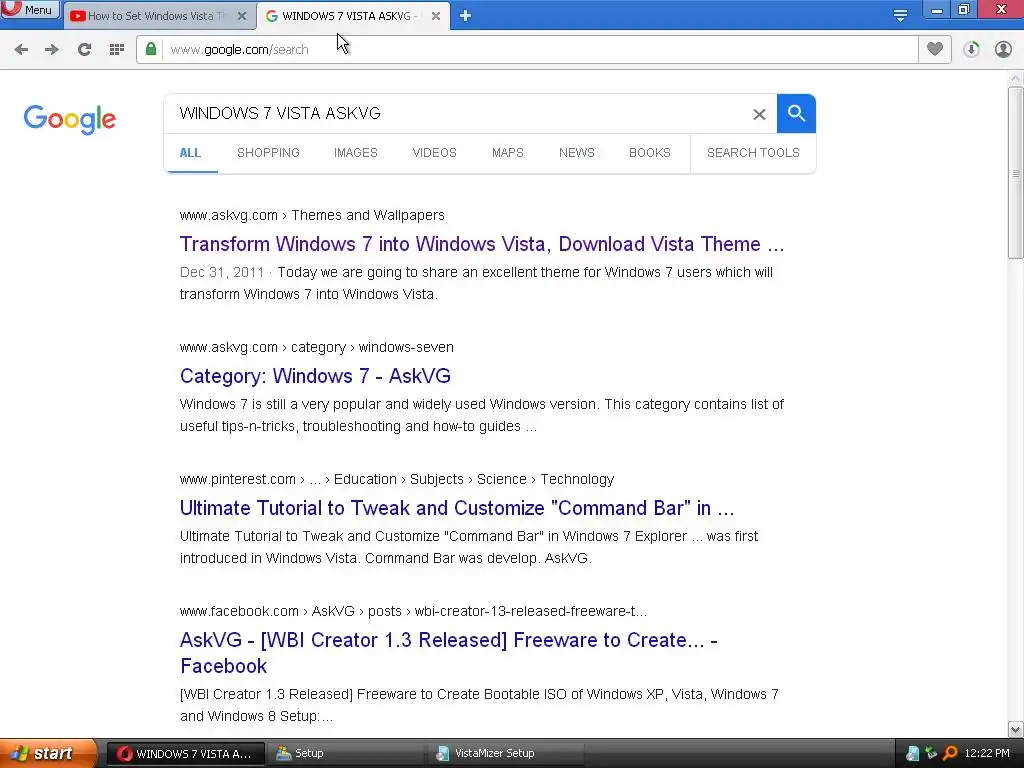Viewport: 1024px width, 768px height.
Task: Activate the WINDOWS 7 VISTA A... taskbar button
Action: [x=185, y=754]
